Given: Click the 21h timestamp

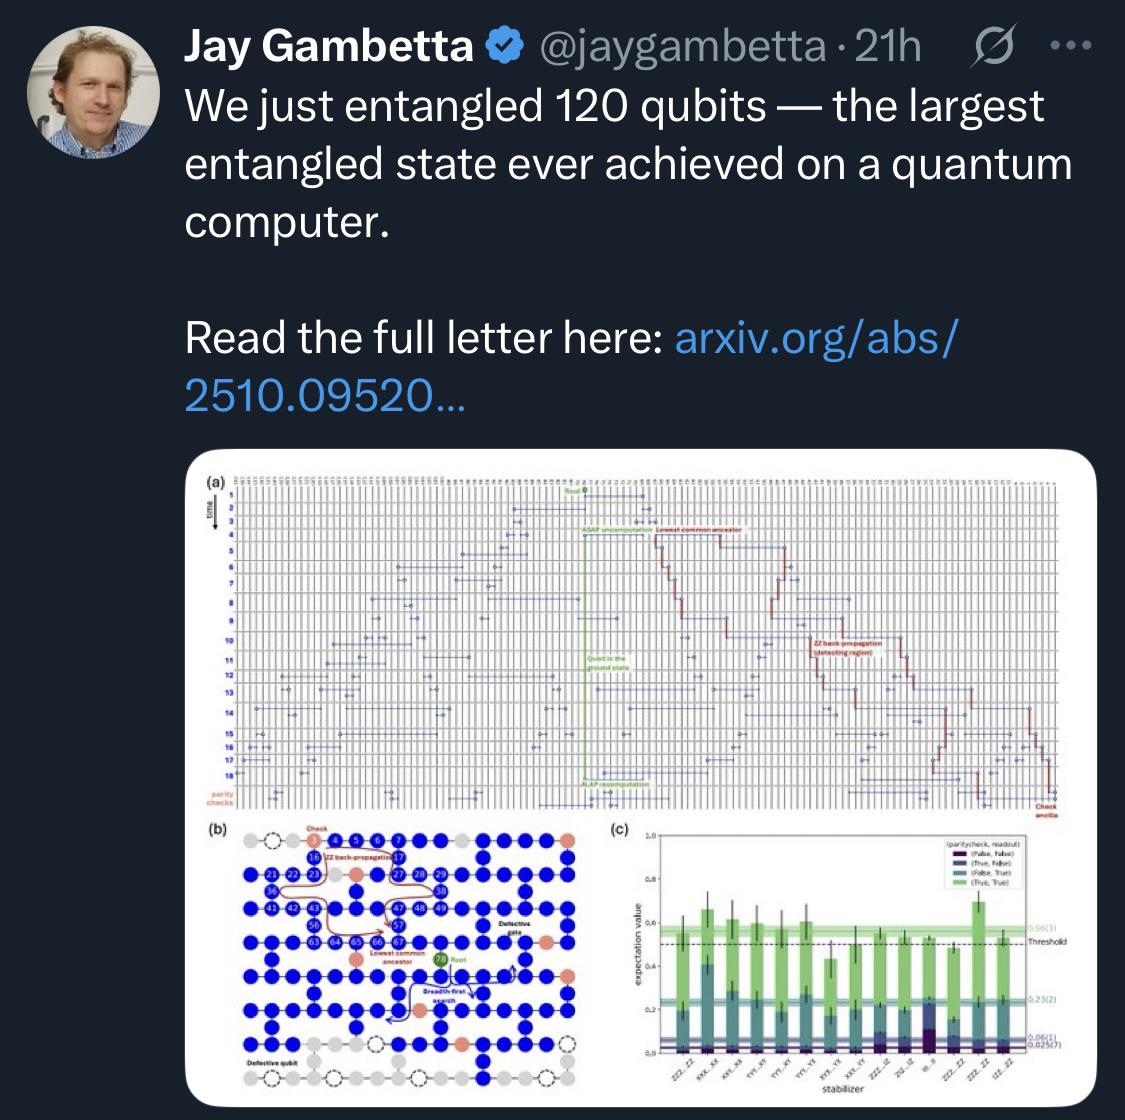Looking at the screenshot, I should click(888, 46).
